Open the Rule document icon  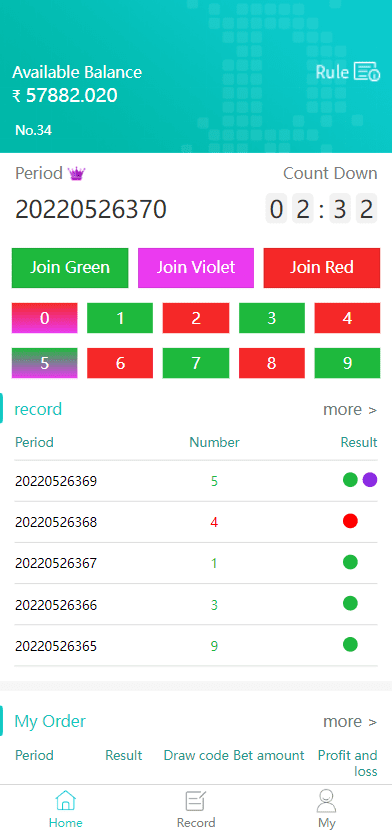367,72
